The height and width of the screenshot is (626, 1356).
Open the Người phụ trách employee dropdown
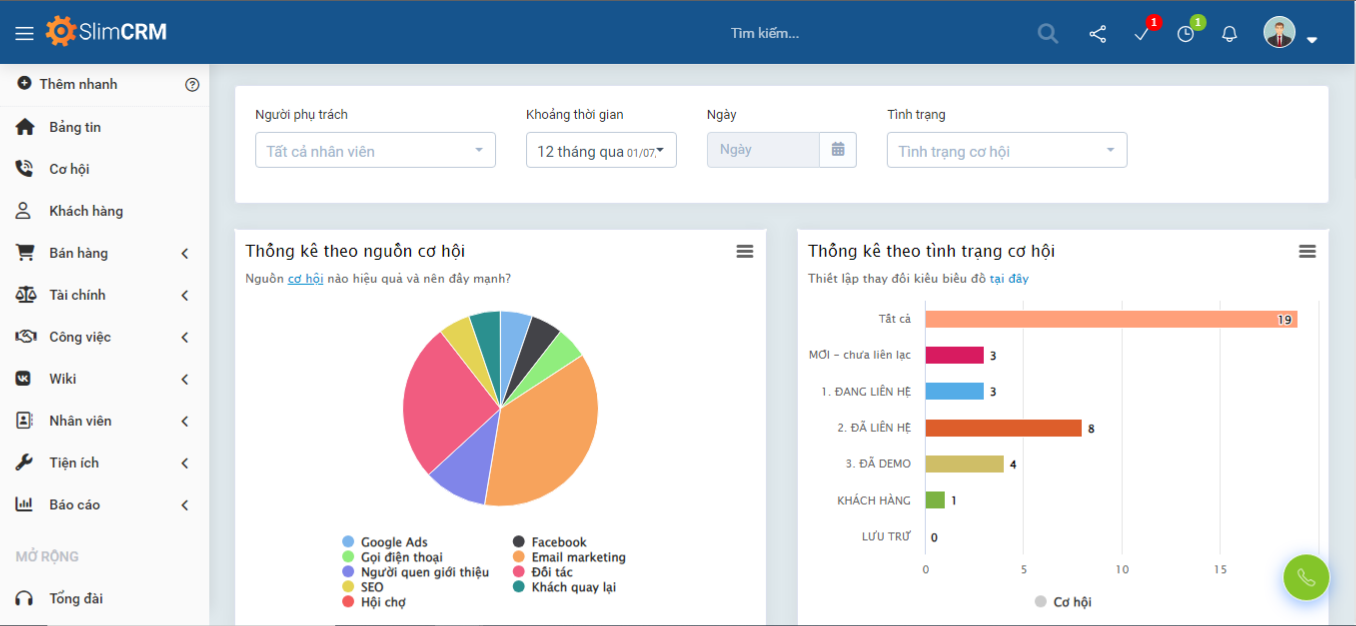[375, 149]
